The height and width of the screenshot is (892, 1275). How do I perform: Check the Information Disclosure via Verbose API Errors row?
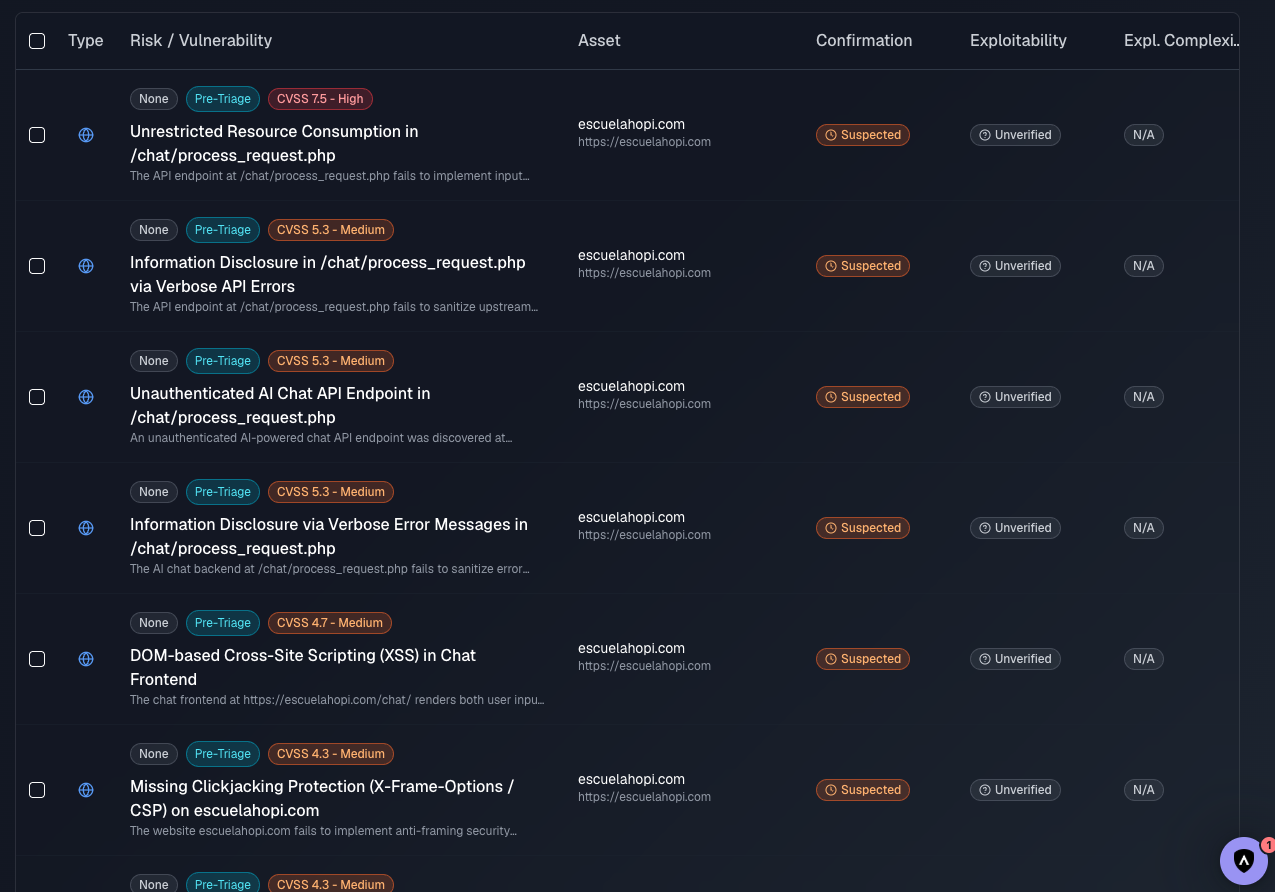click(x=37, y=266)
